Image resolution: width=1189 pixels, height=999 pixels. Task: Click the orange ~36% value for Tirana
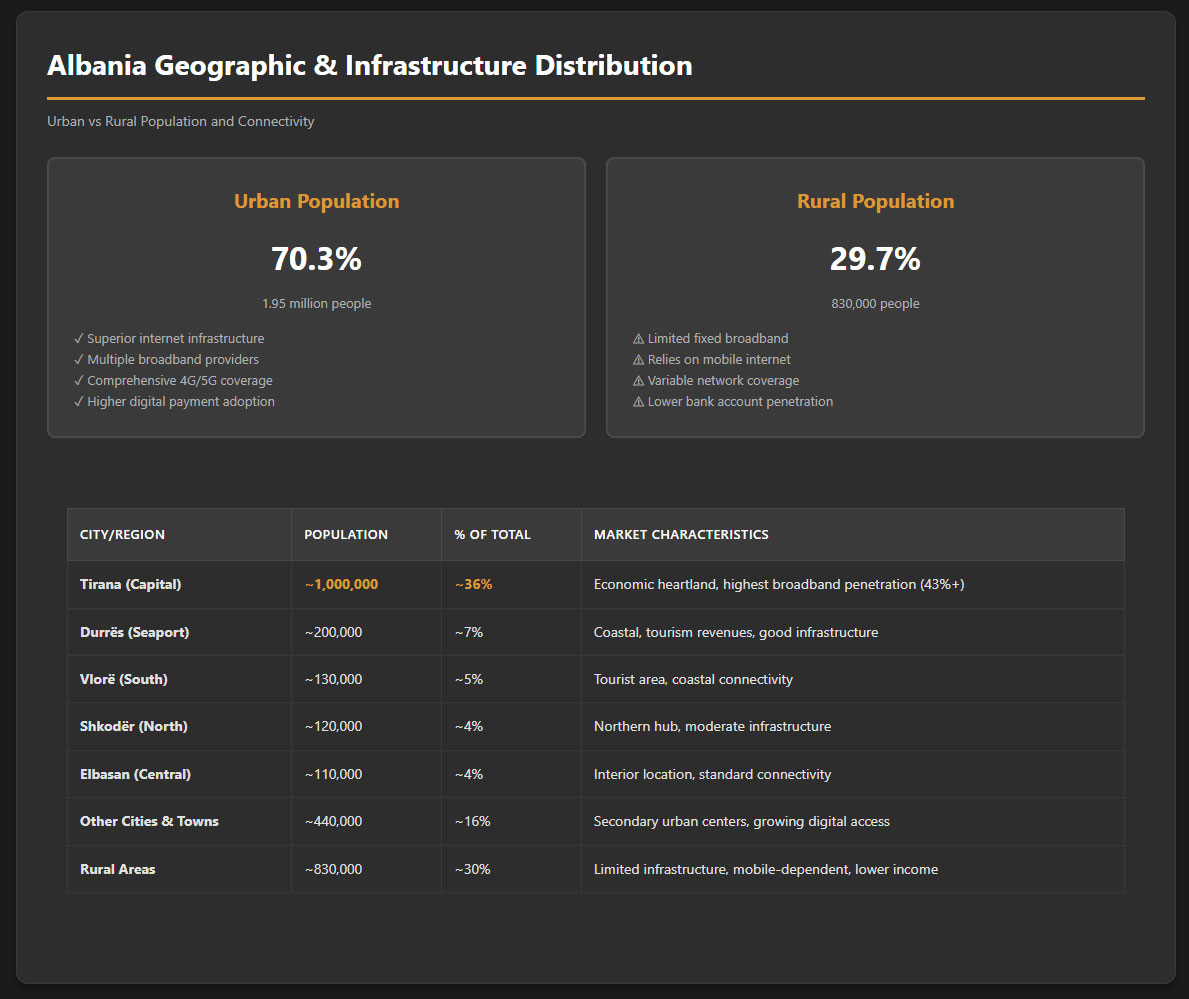(473, 585)
